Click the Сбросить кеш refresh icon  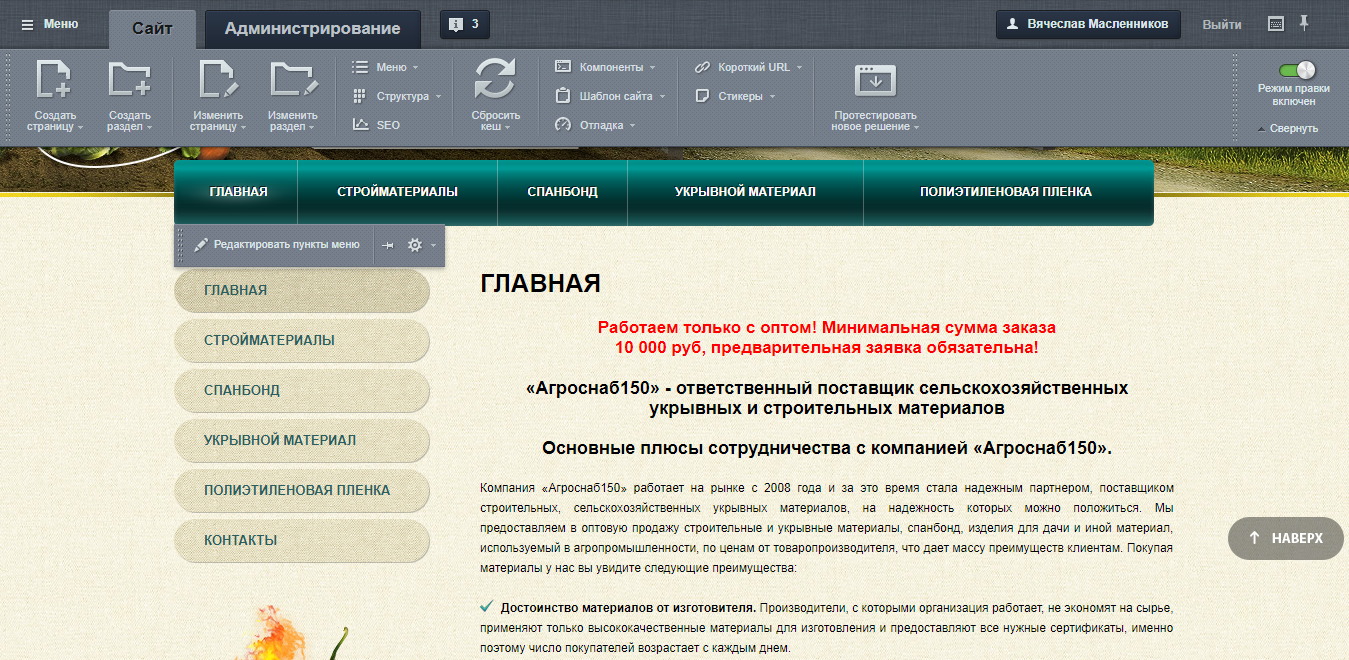494,80
